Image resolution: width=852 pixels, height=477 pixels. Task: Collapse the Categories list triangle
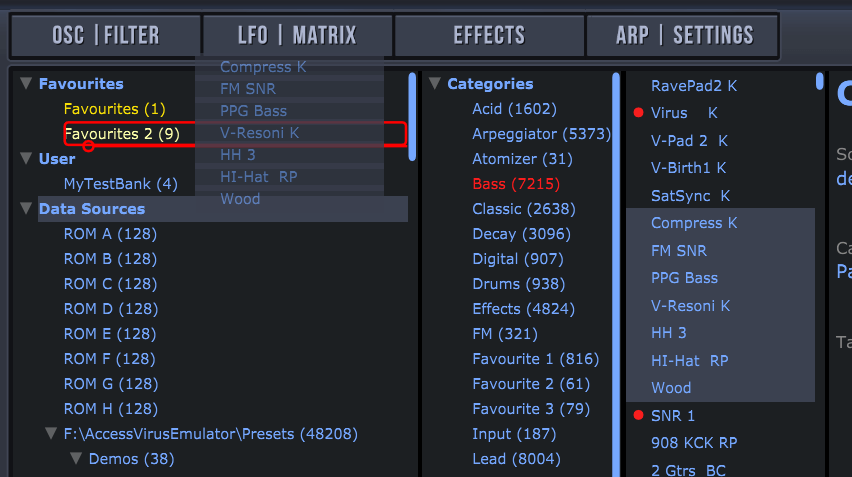[x=435, y=84]
